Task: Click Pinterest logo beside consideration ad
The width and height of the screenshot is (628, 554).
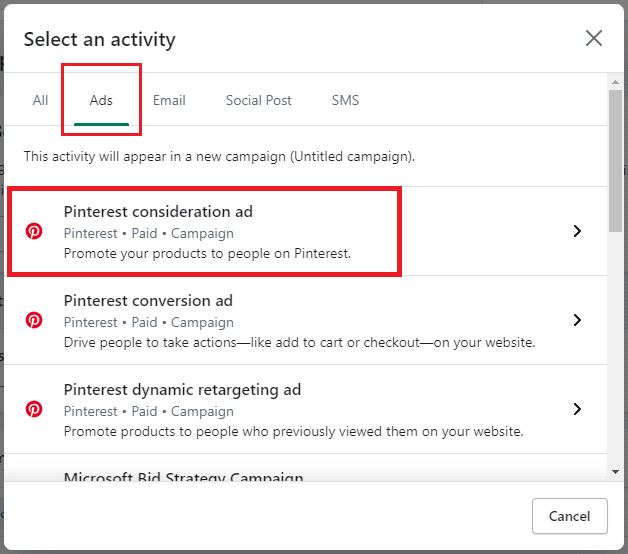Action: [34, 231]
